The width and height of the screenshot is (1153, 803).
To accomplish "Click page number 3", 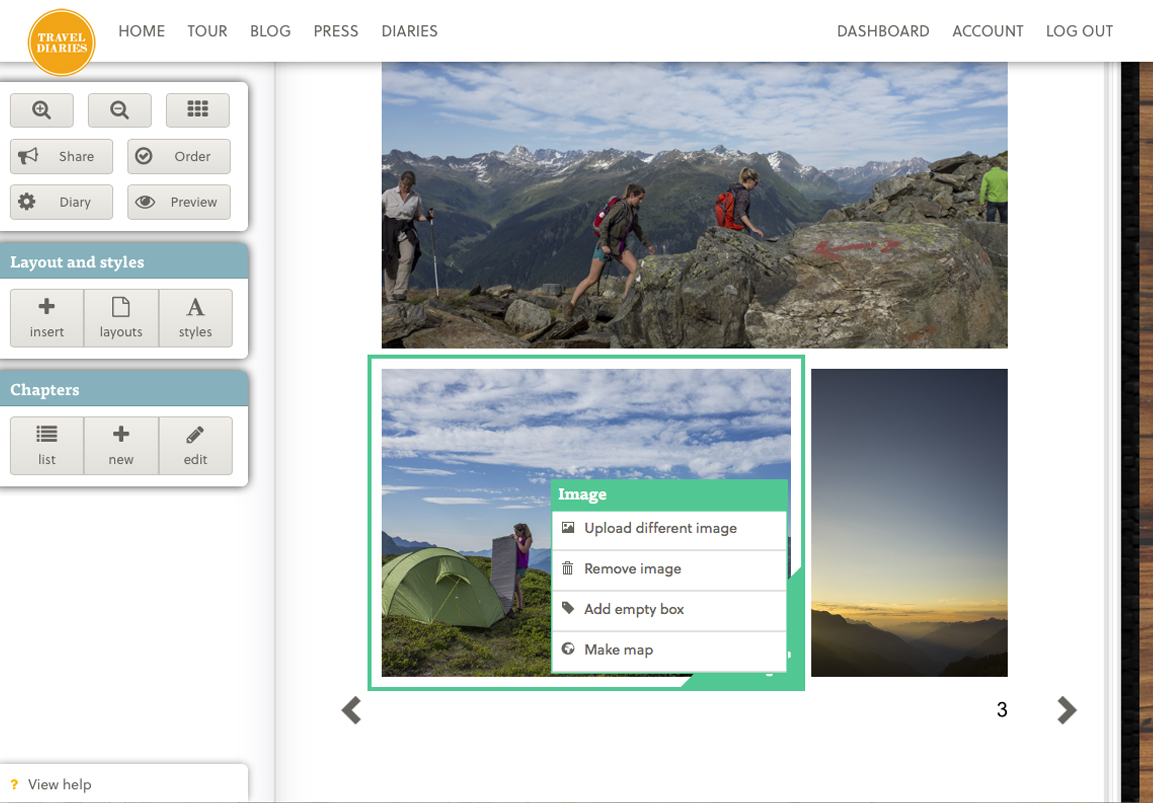I will click(1002, 710).
